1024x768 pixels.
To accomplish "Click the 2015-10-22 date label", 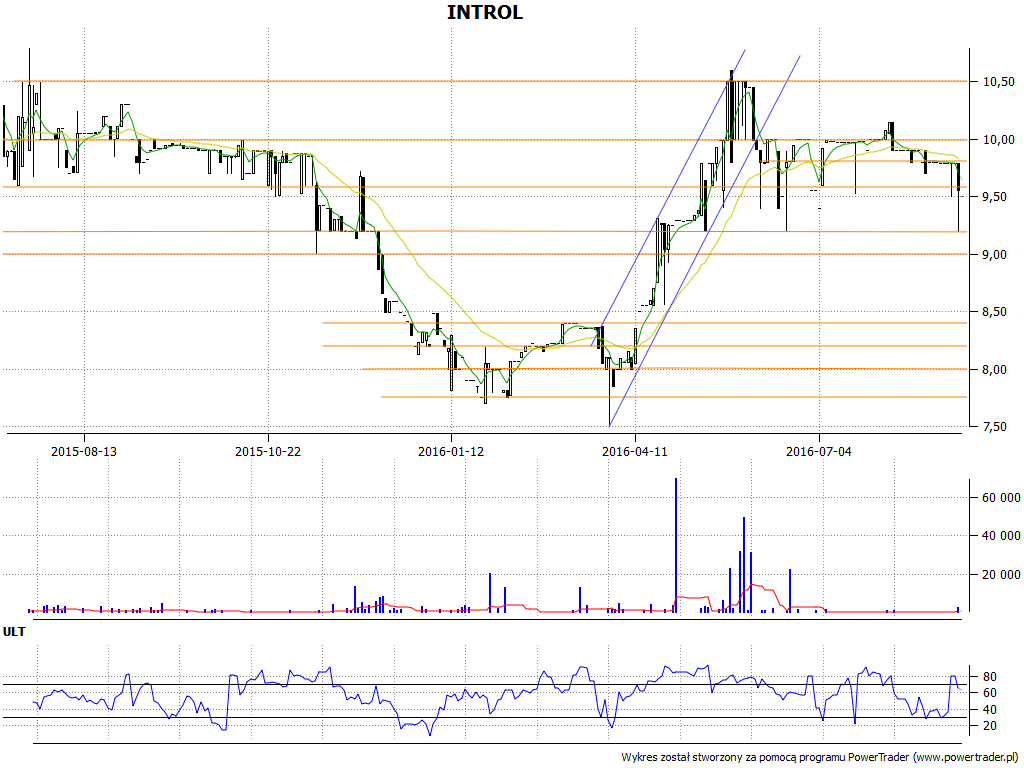I will pyautogui.click(x=268, y=451).
